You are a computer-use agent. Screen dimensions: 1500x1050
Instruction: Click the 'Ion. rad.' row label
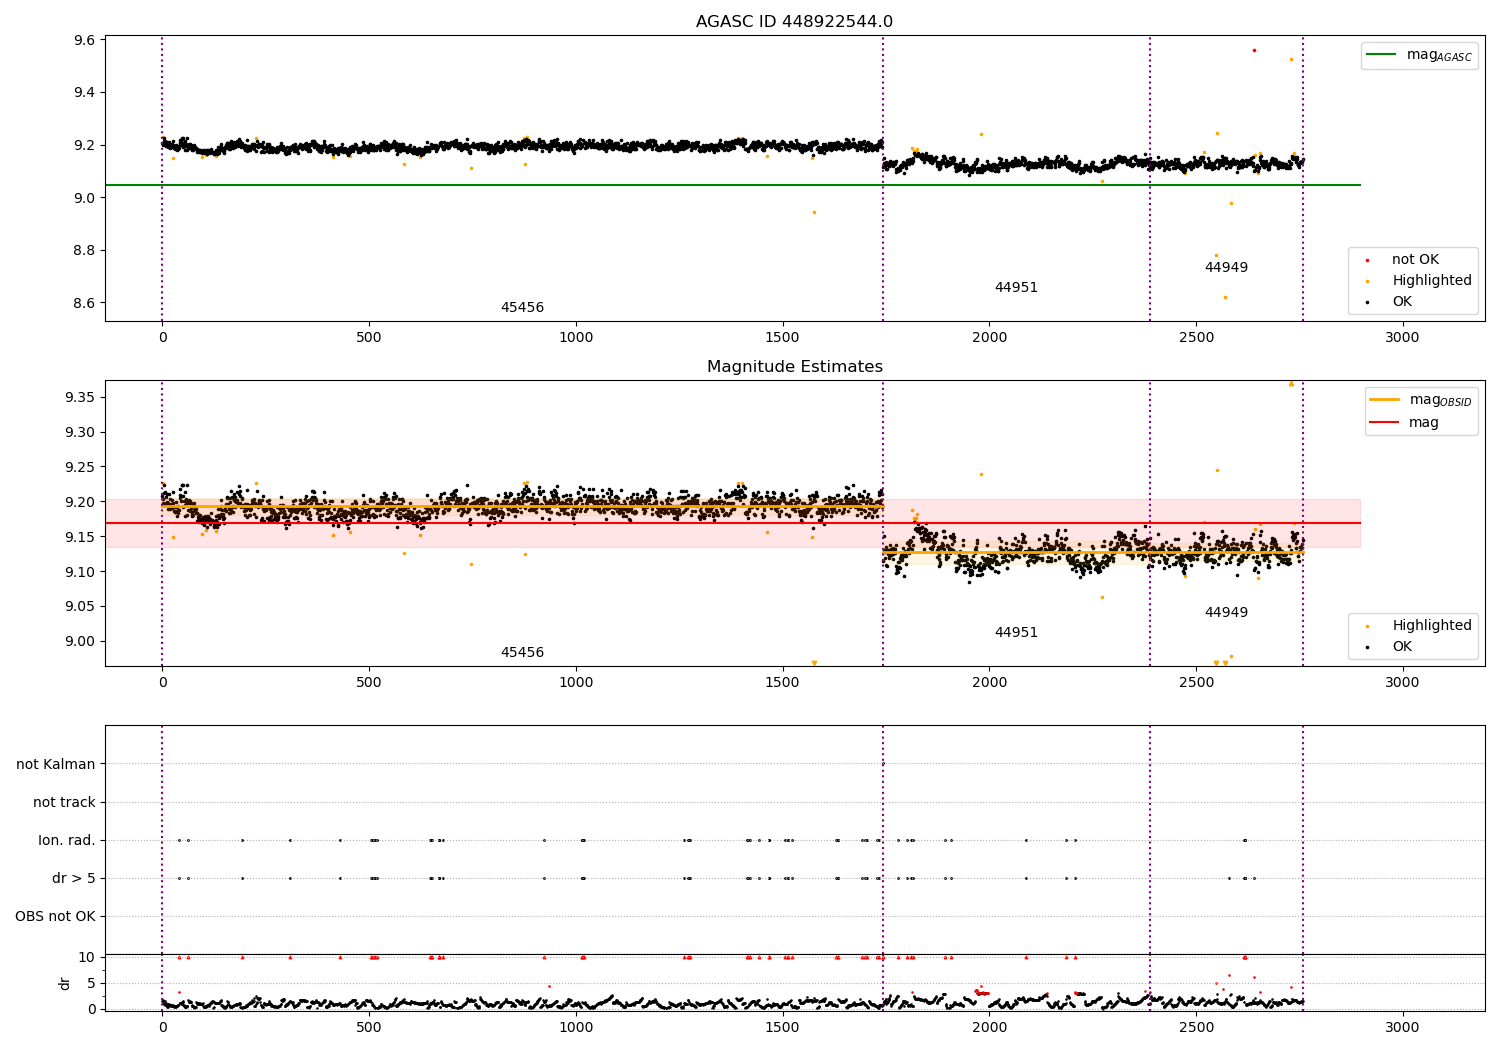67,841
